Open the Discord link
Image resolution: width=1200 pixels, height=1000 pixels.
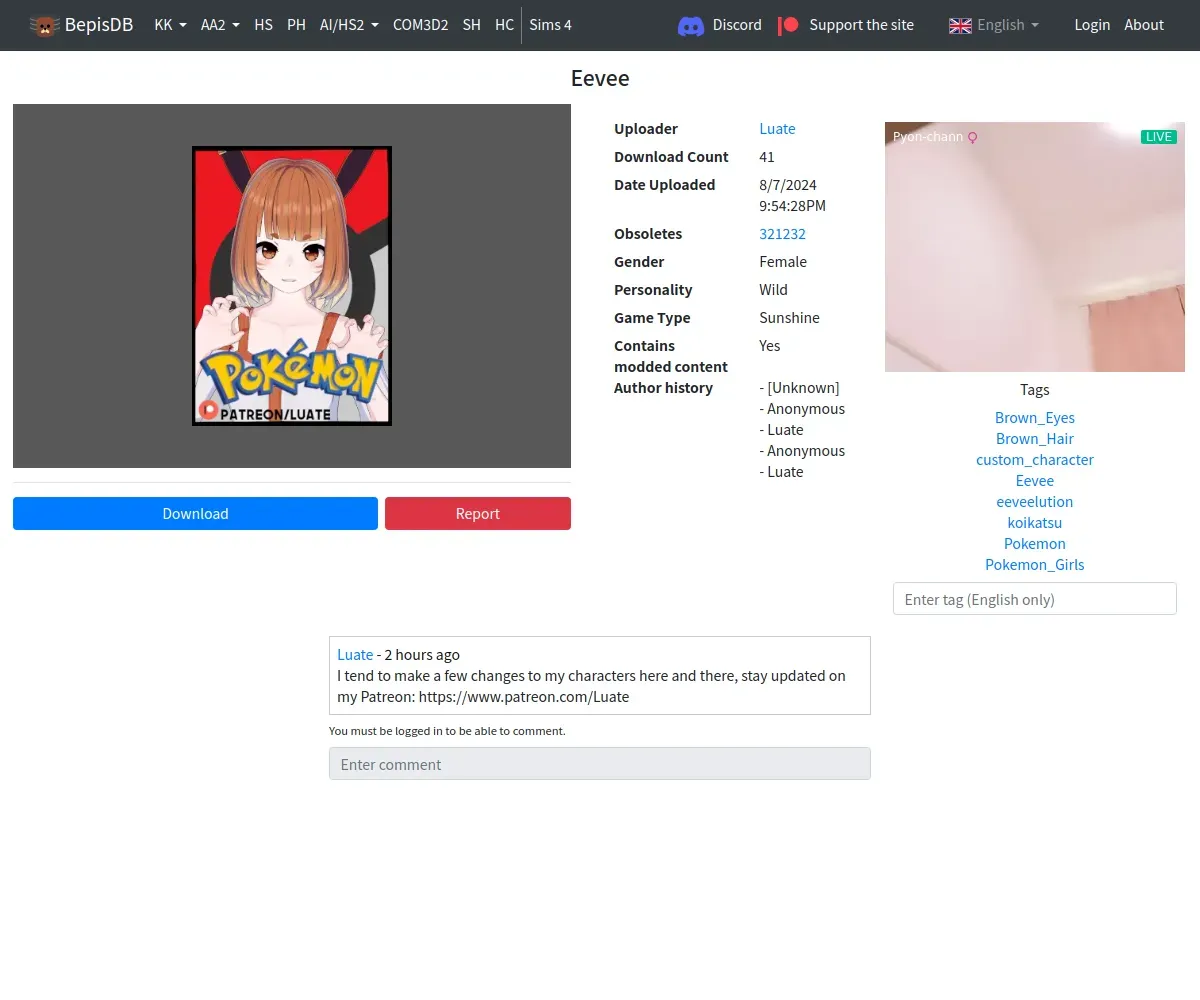(737, 25)
